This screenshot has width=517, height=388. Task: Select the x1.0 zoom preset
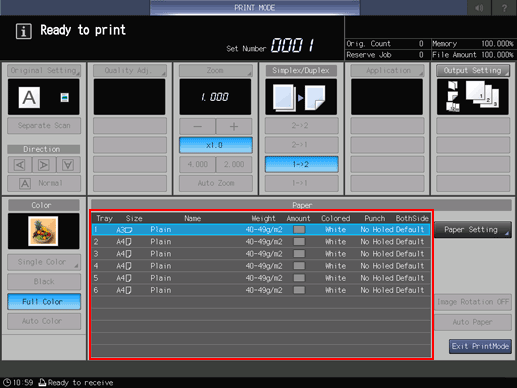(x=215, y=145)
